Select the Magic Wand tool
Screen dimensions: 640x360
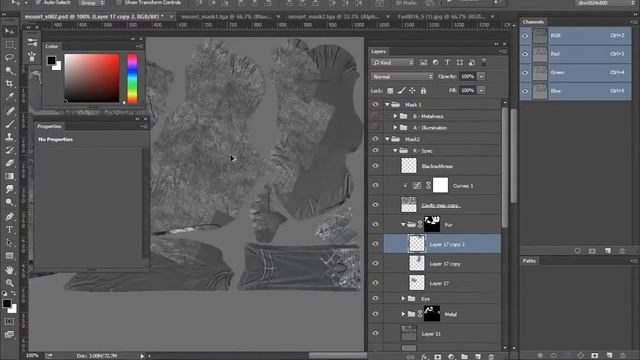click(9, 71)
